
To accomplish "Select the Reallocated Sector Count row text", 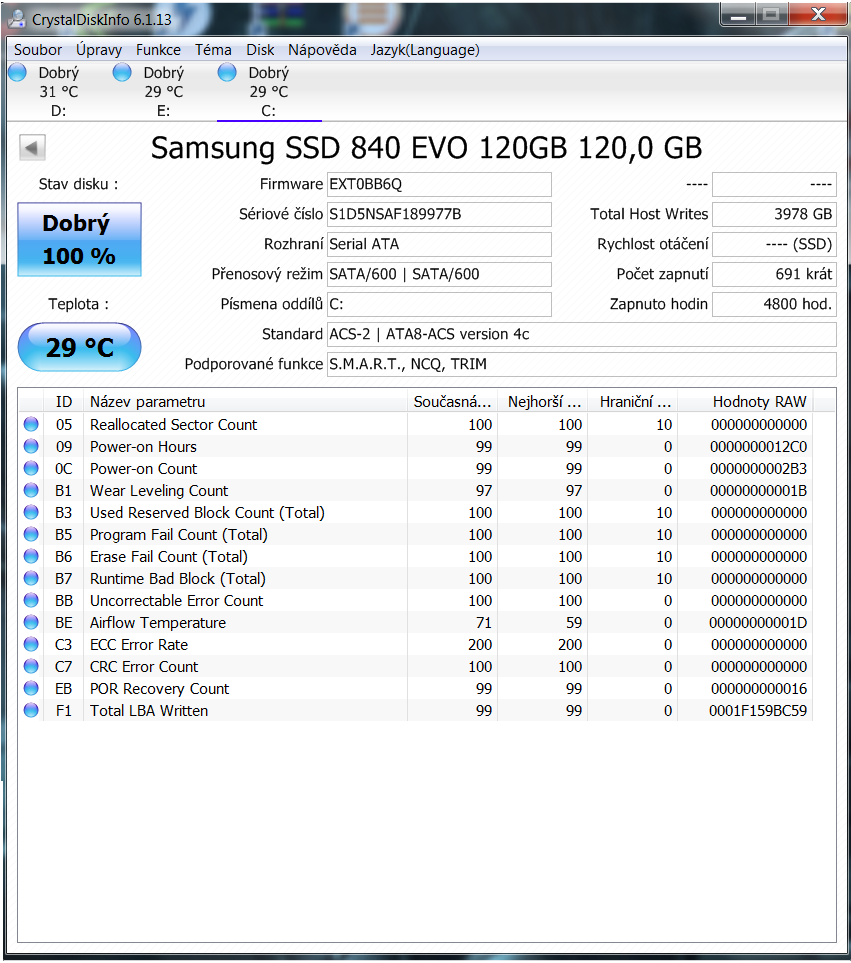I will tap(173, 424).
